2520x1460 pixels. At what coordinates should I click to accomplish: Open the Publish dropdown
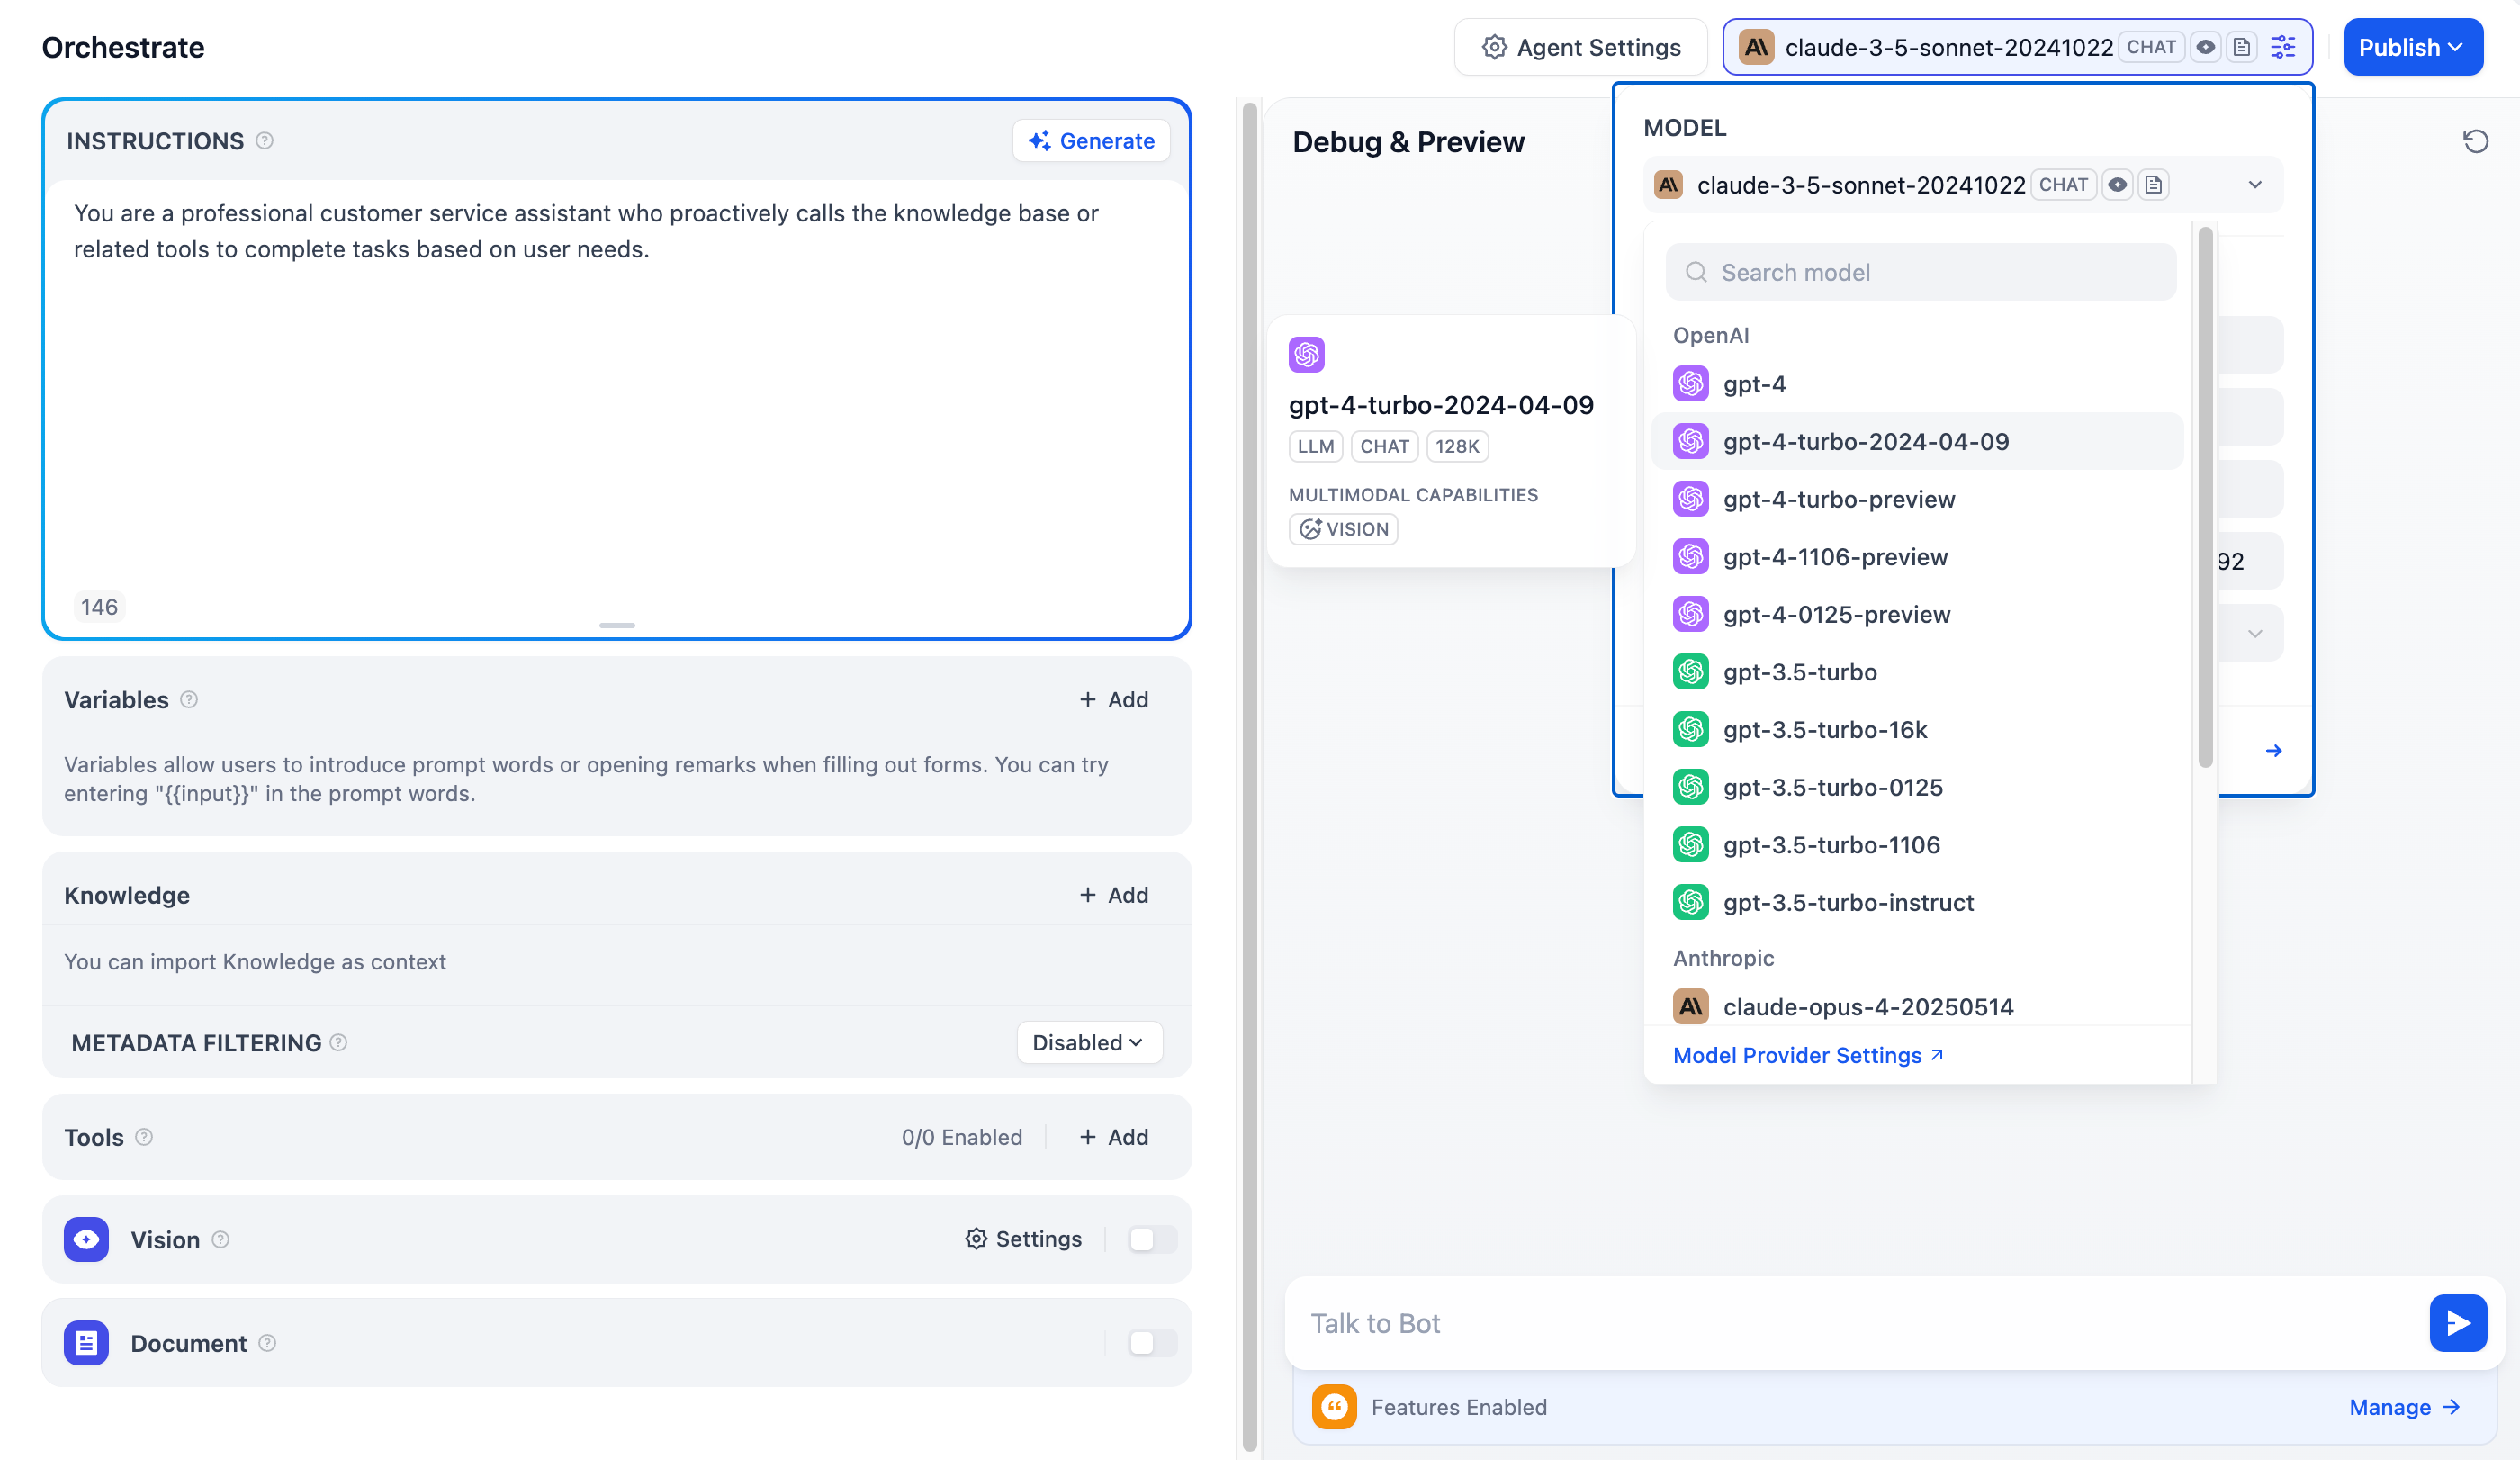tap(2413, 47)
